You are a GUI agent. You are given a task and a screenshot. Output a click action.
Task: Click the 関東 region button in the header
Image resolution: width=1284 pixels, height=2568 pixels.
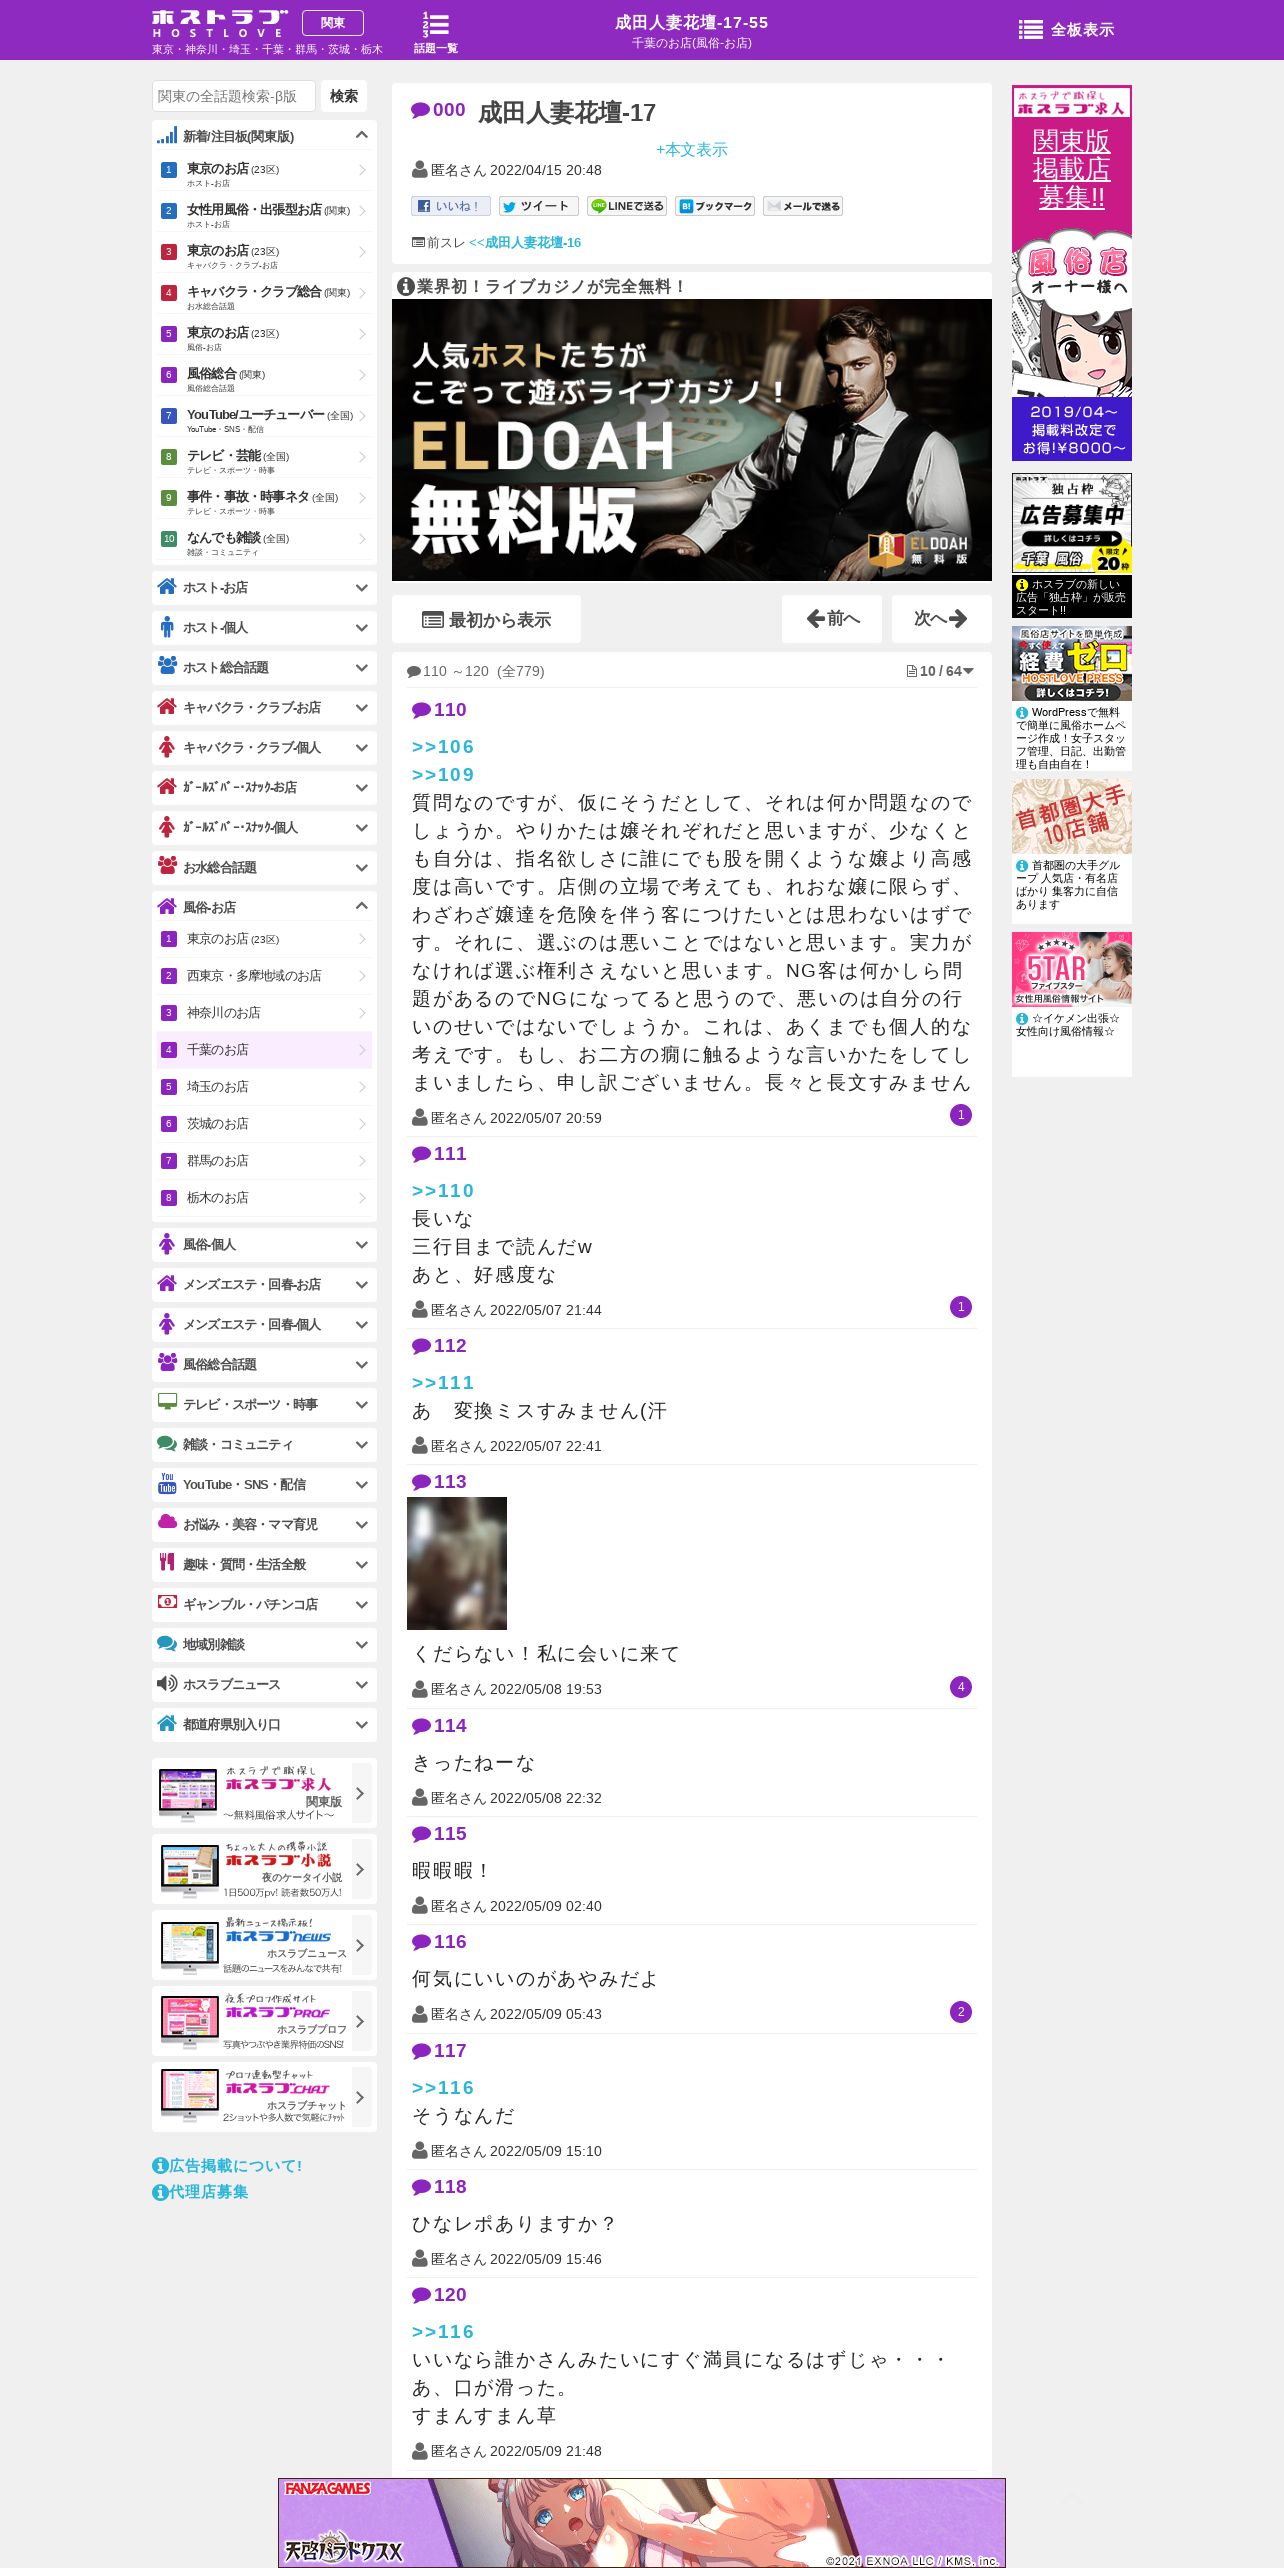tap(332, 23)
